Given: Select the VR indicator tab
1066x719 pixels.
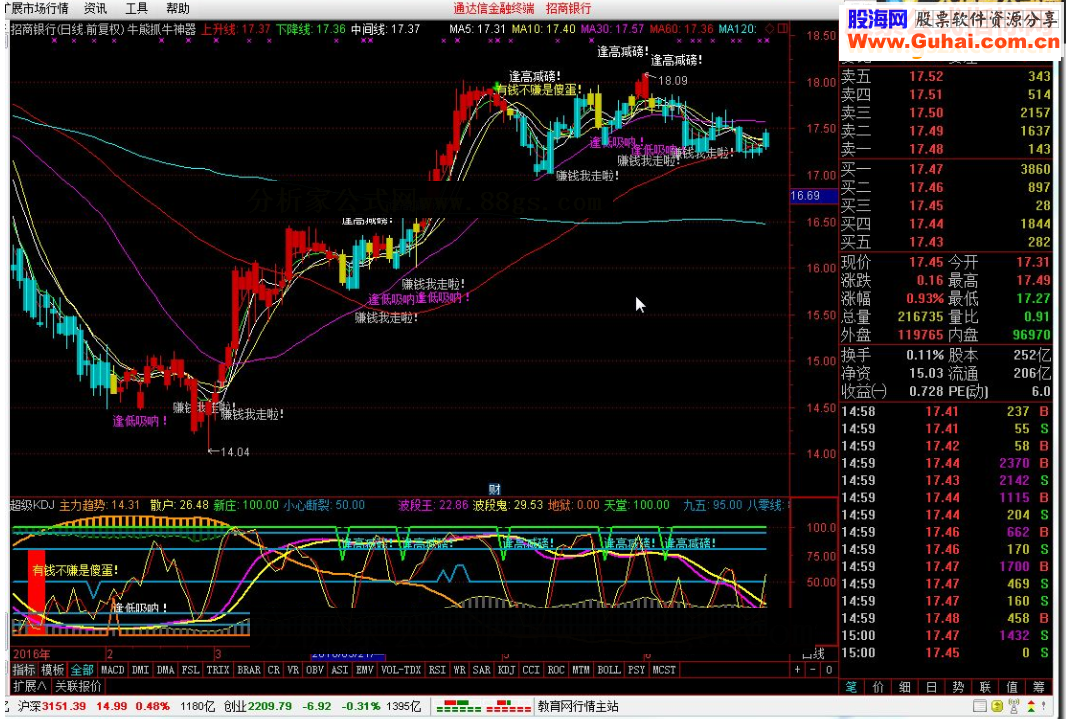Looking at the screenshot, I should (x=293, y=670).
